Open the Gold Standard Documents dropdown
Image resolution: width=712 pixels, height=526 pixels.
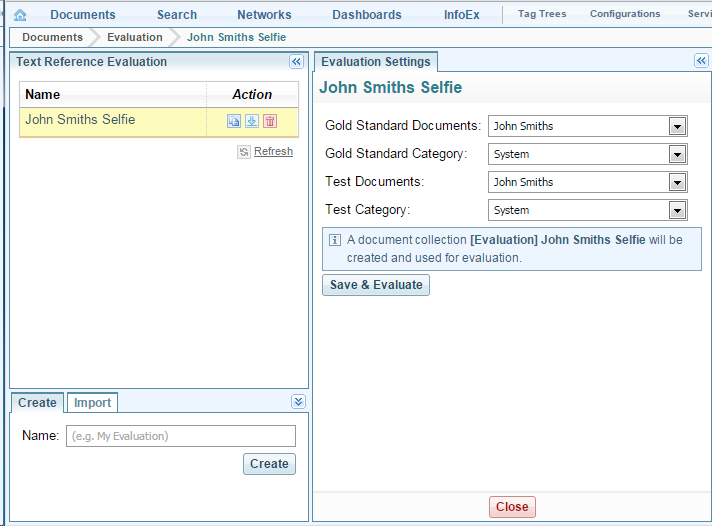tap(677, 126)
